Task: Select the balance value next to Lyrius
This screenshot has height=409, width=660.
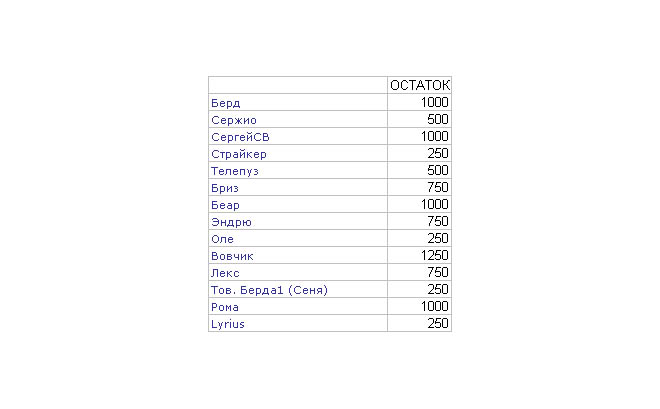Action: [438, 324]
